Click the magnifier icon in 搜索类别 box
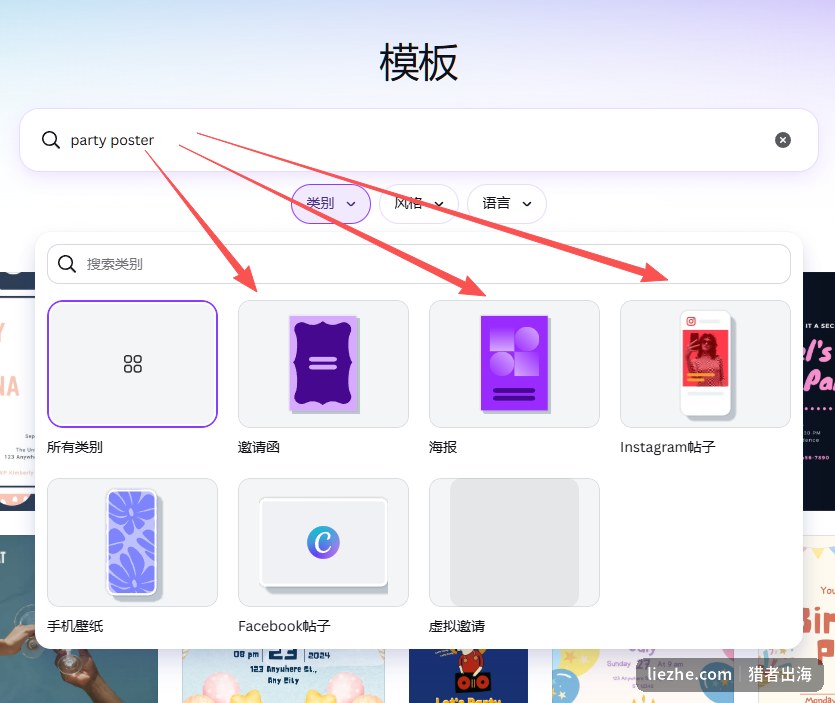 67,264
